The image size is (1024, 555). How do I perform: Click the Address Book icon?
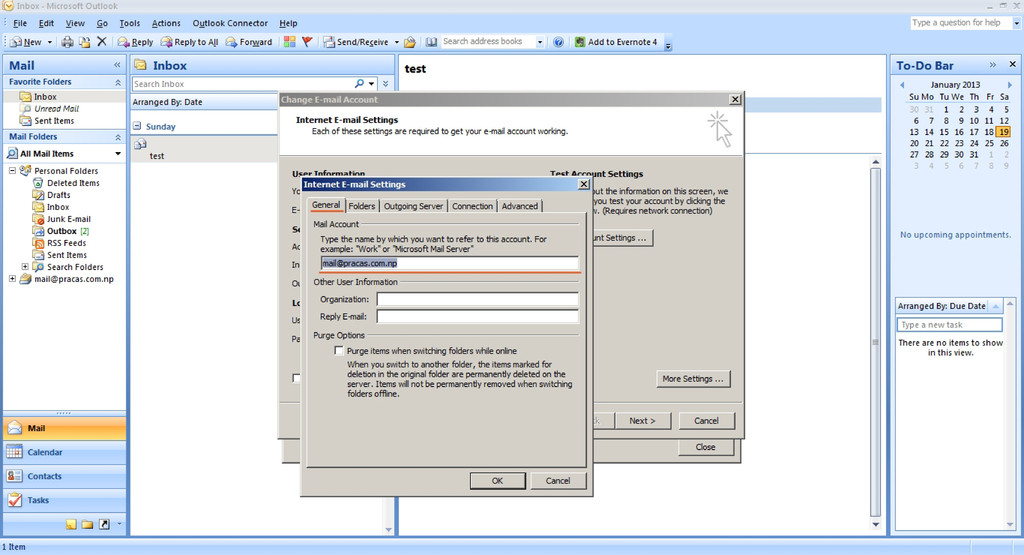432,42
